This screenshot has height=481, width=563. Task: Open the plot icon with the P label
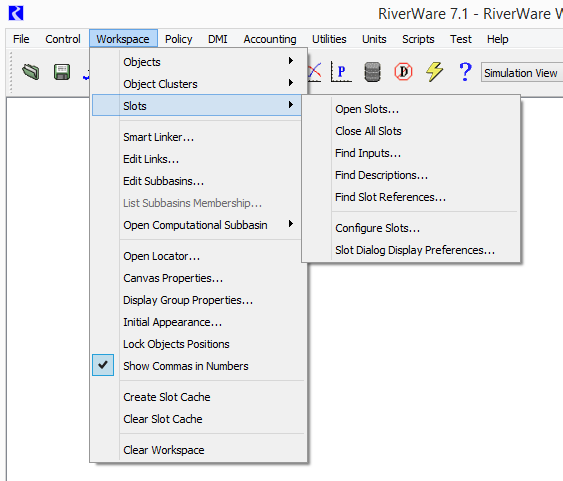pyautogui.click(x=341, y=72)
